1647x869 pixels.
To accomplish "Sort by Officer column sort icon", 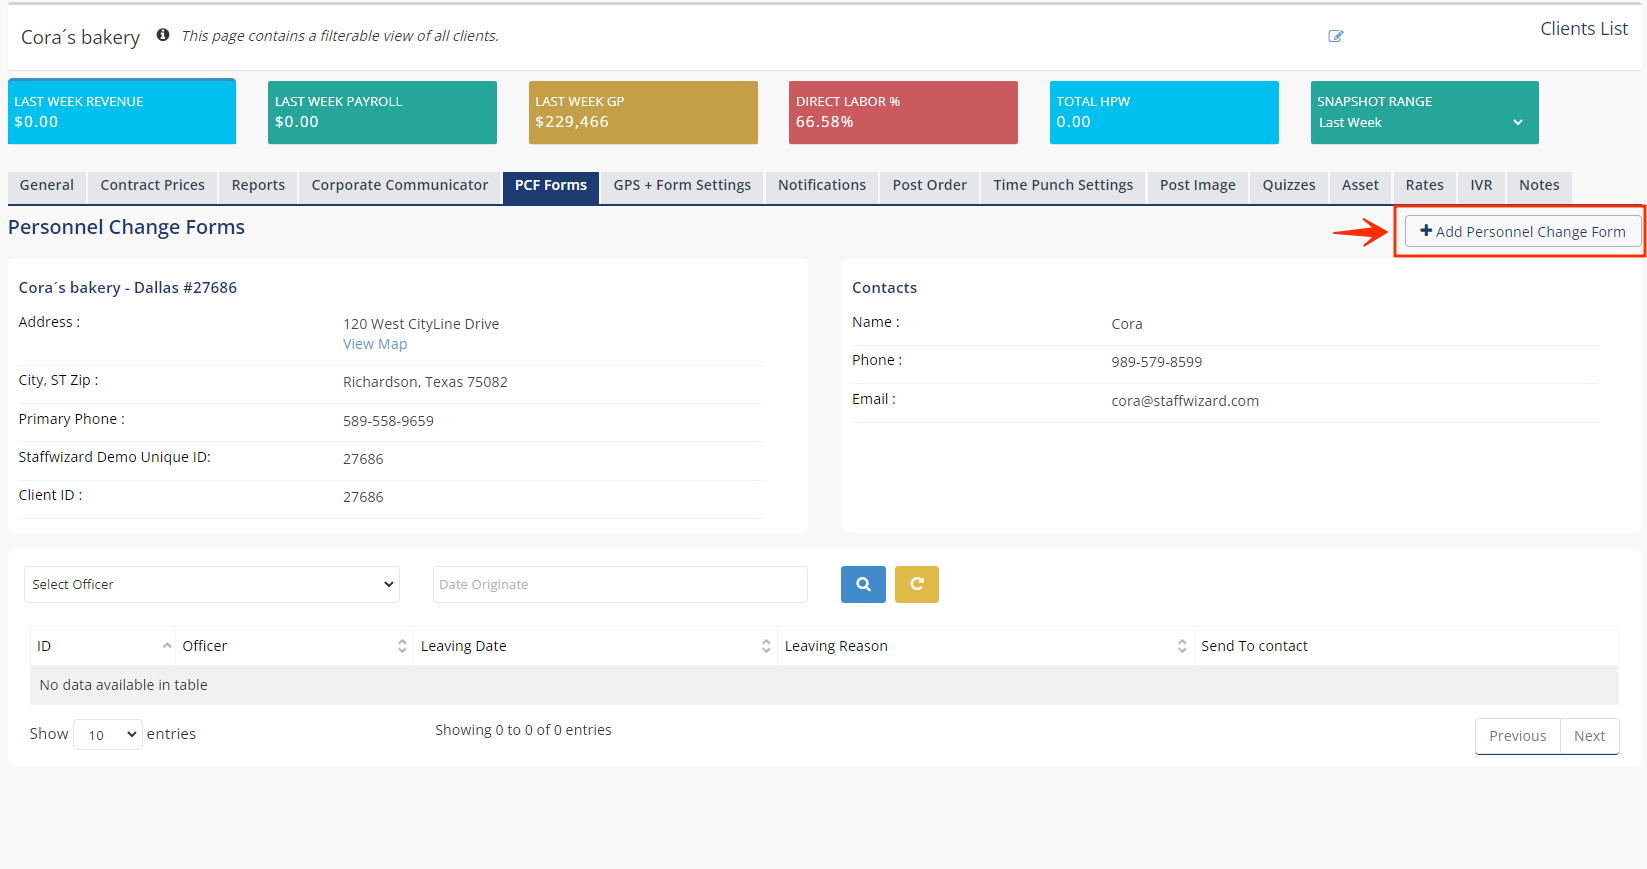I will (402, 646).
